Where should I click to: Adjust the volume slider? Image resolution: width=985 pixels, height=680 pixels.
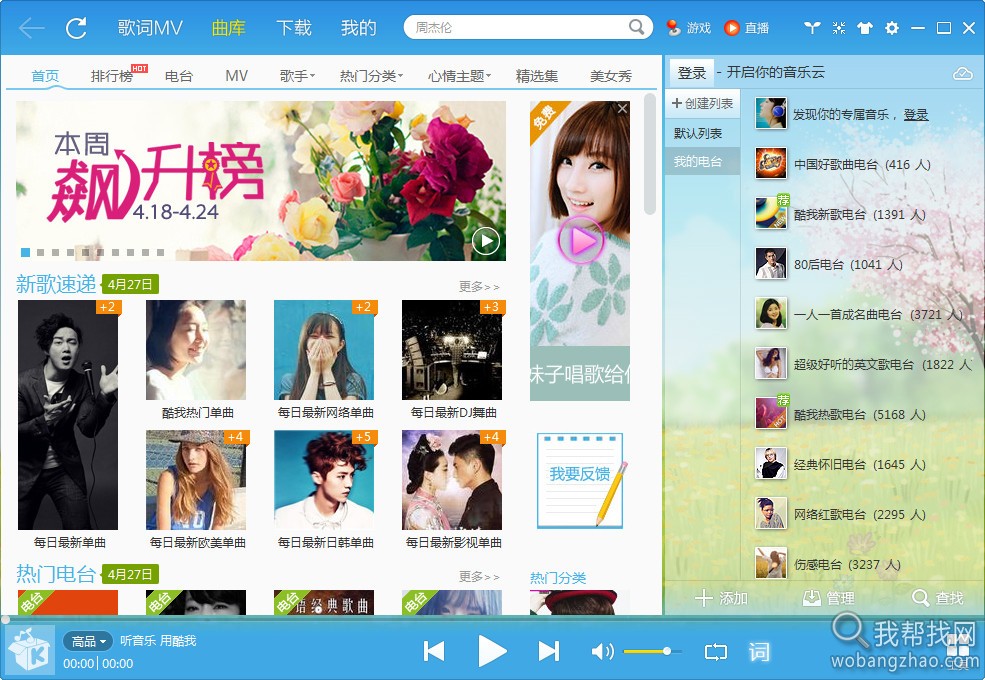[x=651, y=651]
